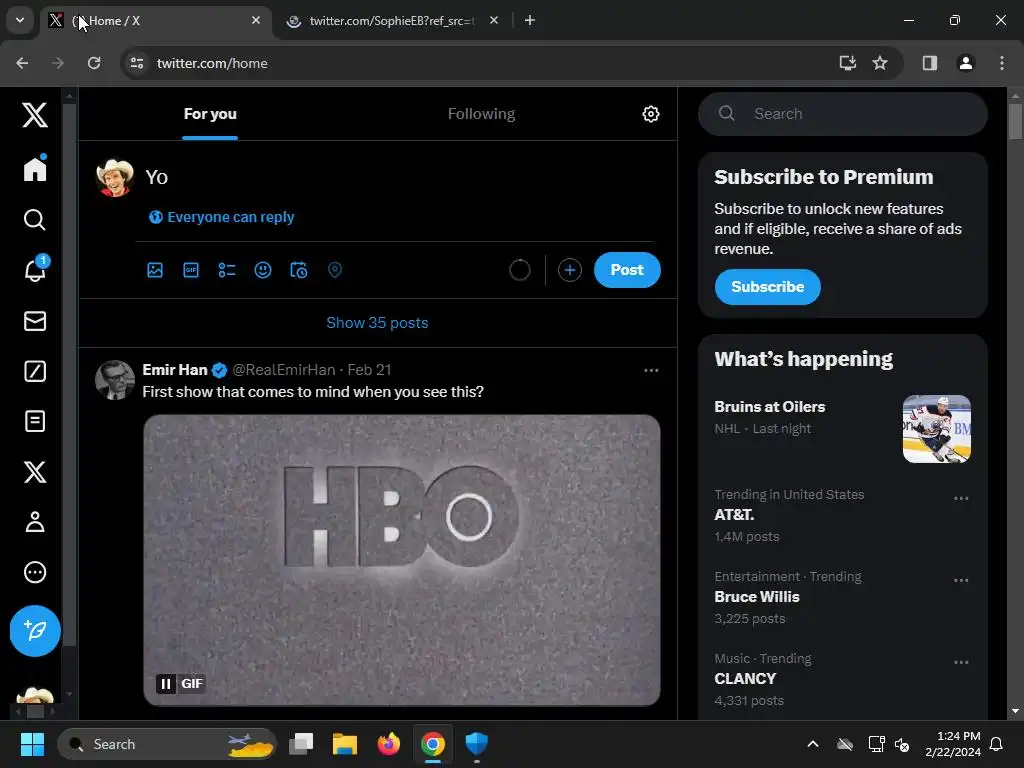Open more options for CLANCY trend

click(x=961, y=662)
